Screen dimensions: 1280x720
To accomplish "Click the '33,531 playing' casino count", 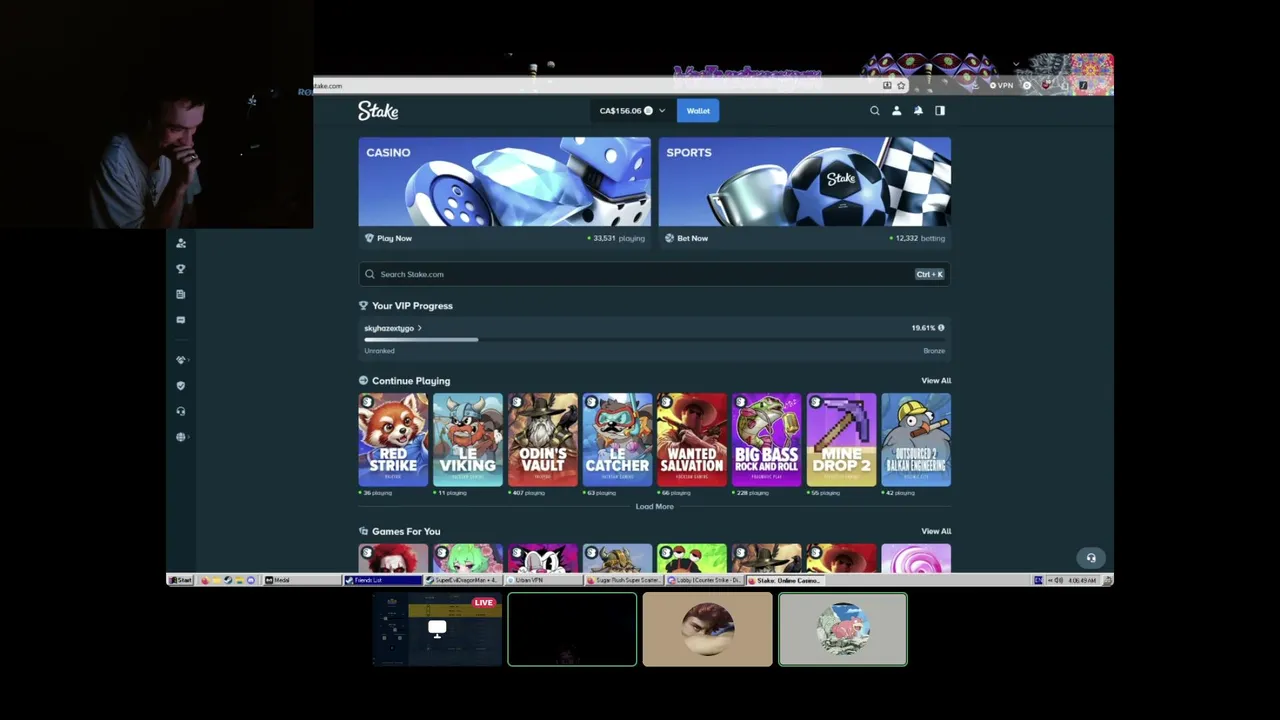I will coord(618,239).
